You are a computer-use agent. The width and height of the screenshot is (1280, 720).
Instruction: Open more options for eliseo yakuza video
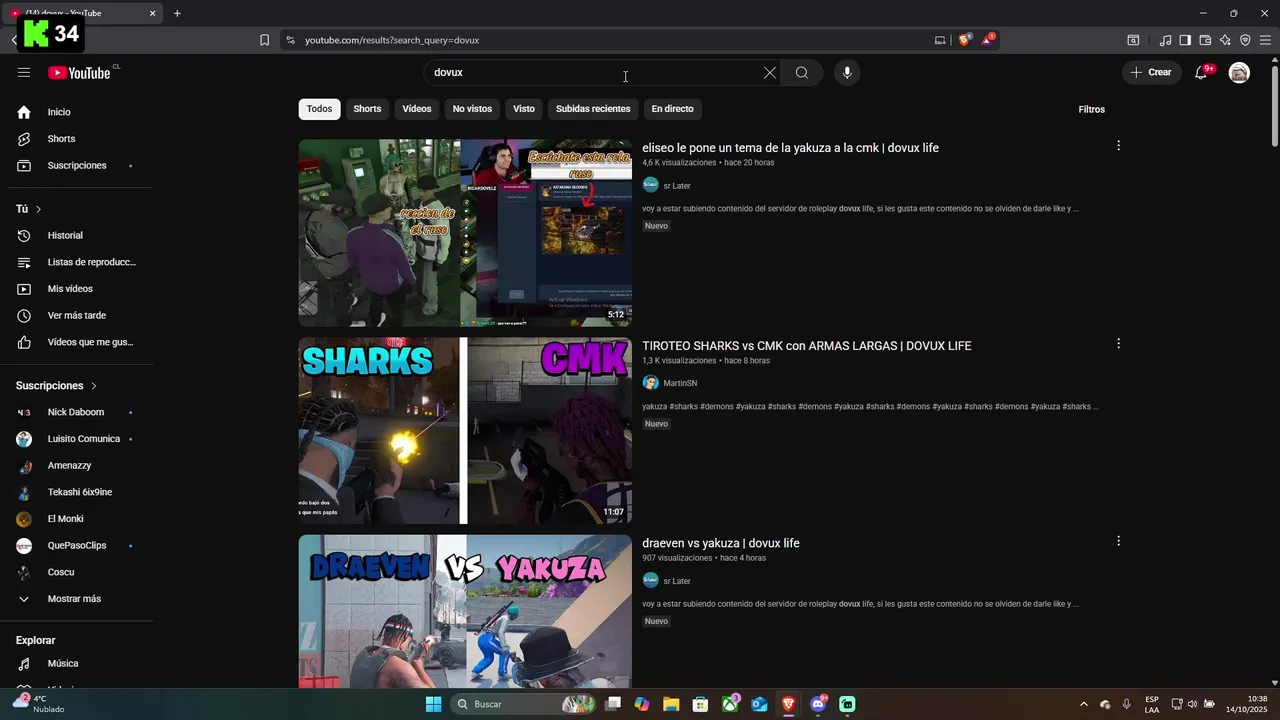[x=1118, y=146]
